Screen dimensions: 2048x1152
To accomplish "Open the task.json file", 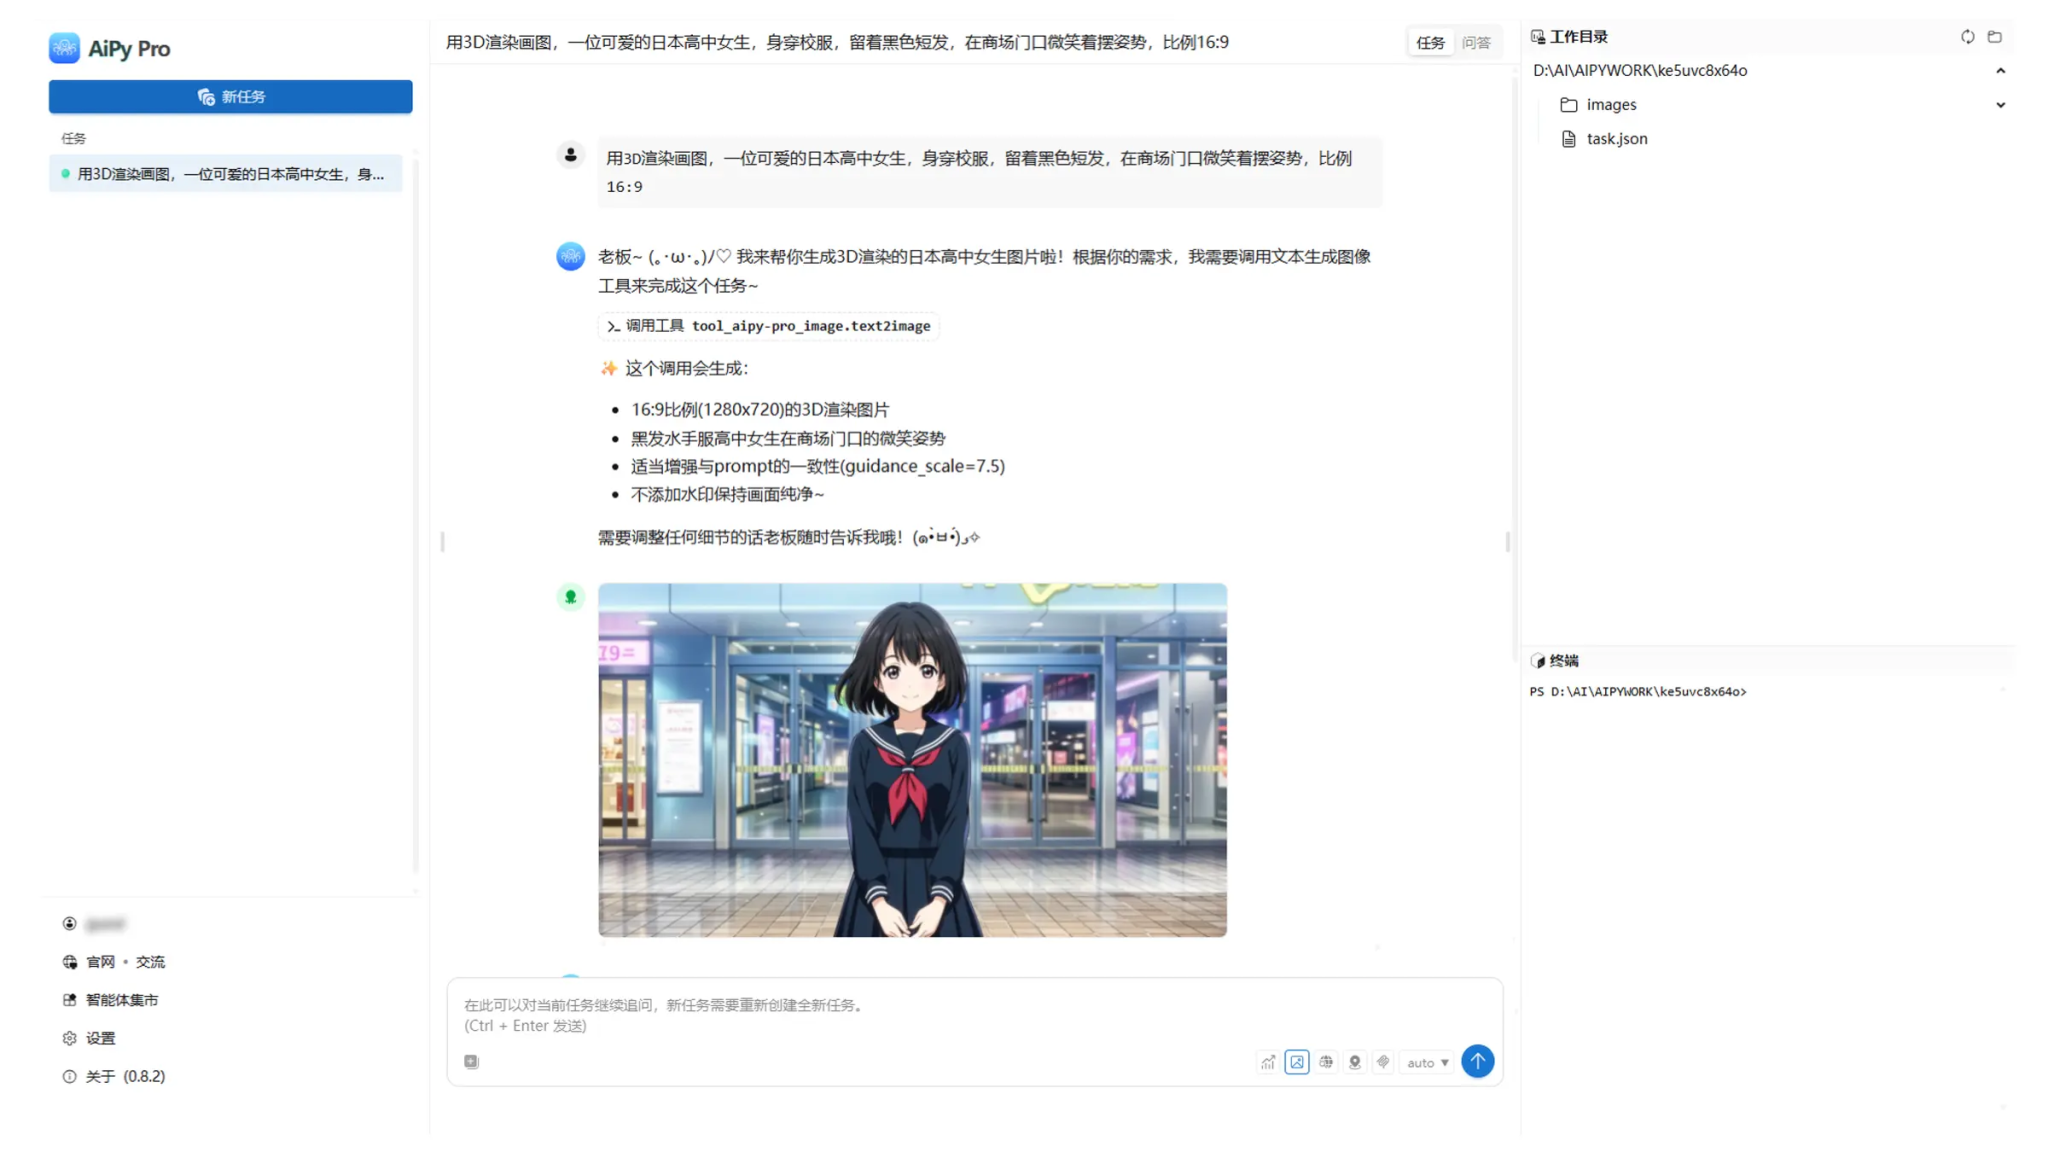I will [x=1616, y=139].
